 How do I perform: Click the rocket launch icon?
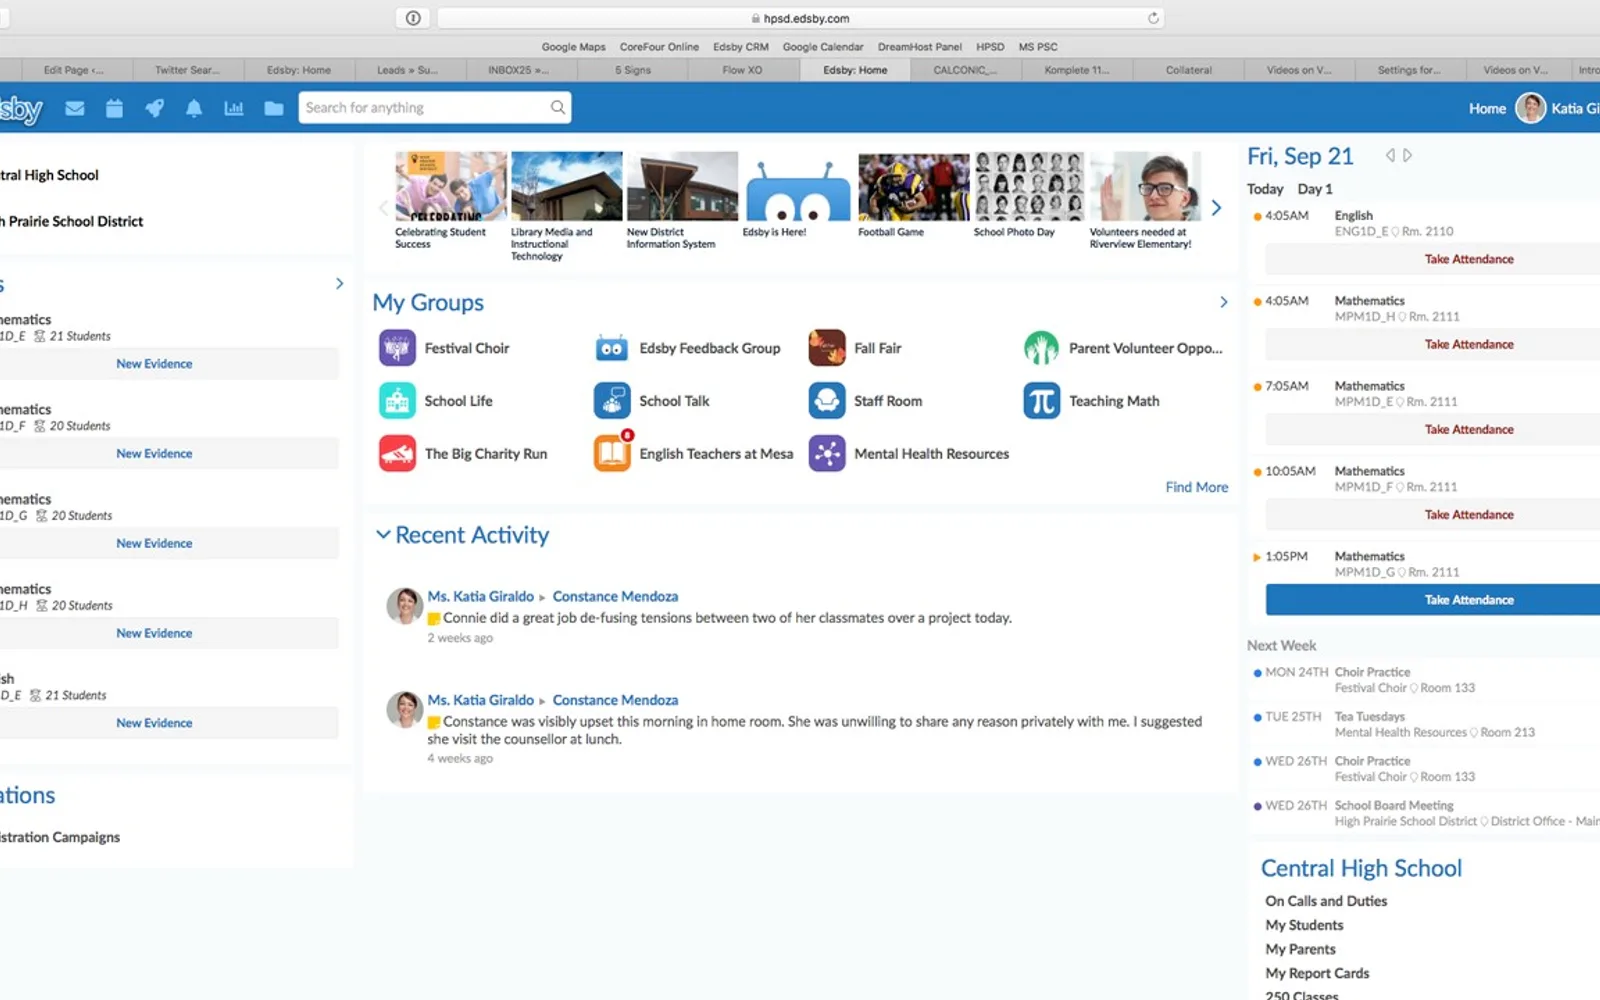point(154,108)
